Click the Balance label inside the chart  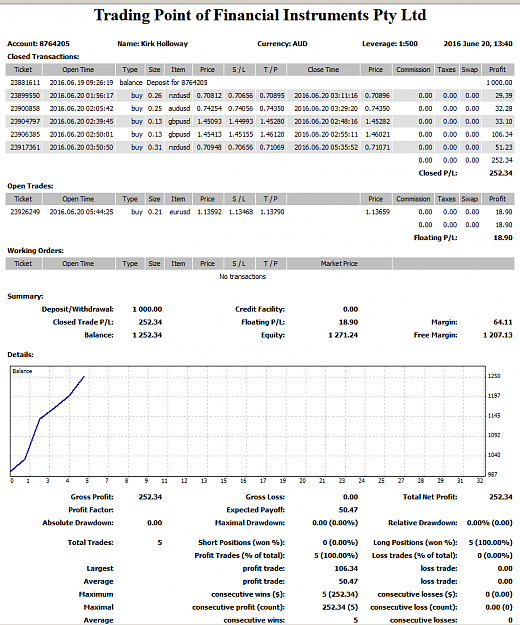coord(22,371)
